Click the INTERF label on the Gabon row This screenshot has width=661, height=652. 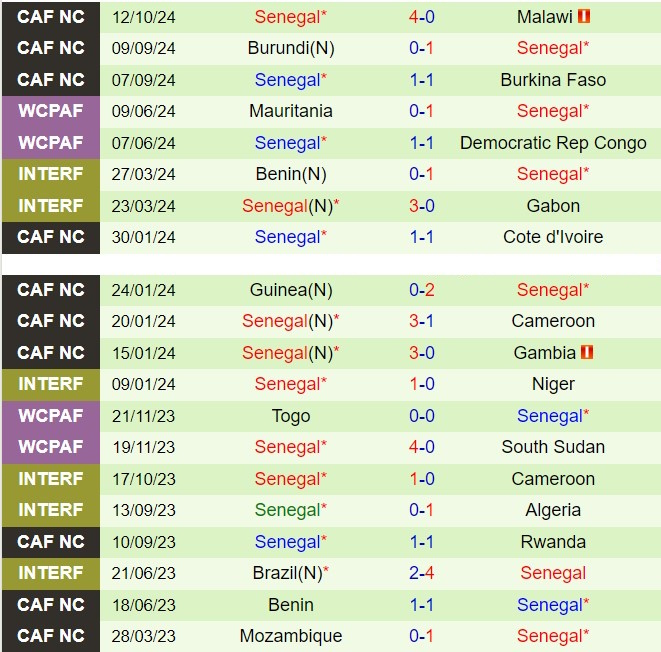[x=51, y=206]
